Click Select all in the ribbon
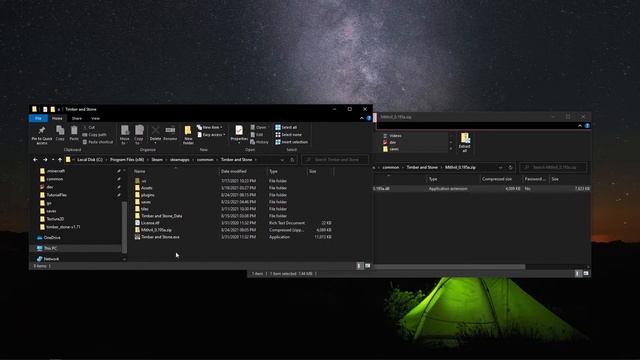This screenshot has height=360, width=640. tap(286, 128)
